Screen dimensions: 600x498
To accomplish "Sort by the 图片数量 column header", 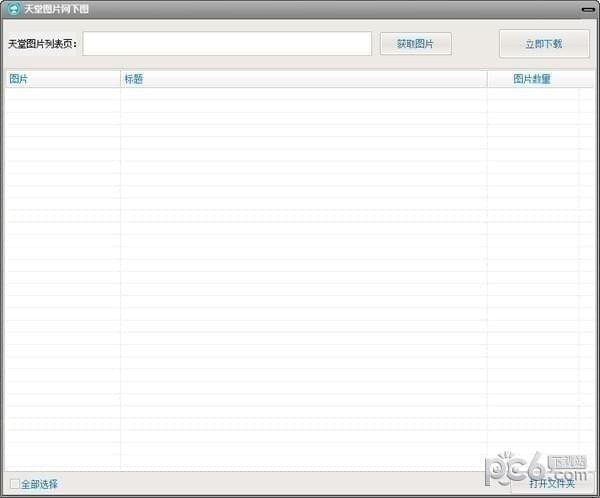I will 532,79.
